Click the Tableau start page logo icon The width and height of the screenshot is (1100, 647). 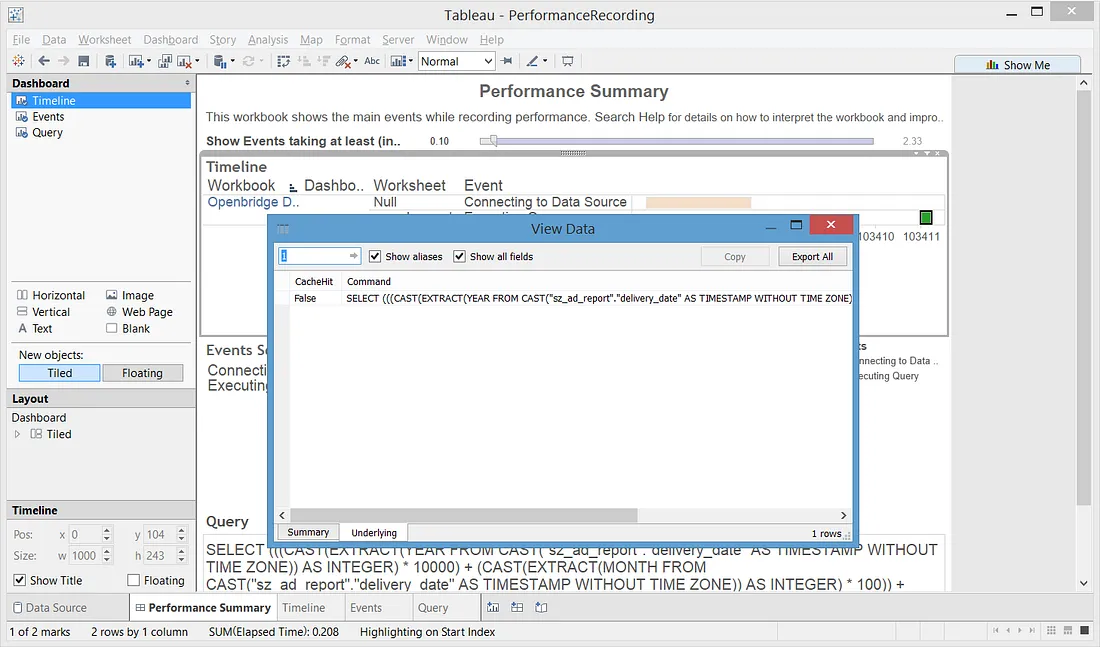tap(18, 61)
